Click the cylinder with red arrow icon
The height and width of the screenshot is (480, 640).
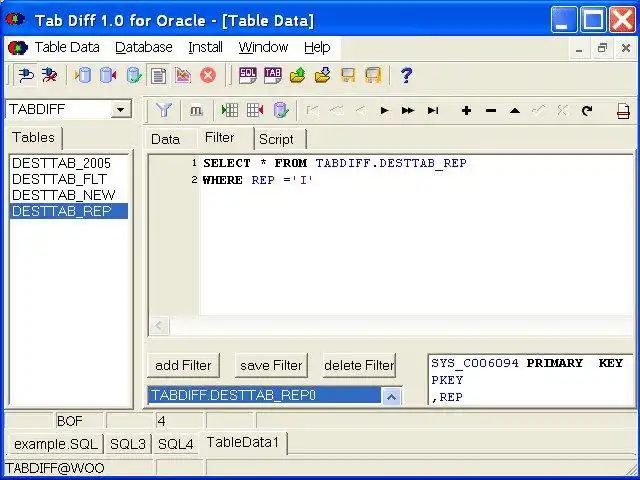(108, 76)
